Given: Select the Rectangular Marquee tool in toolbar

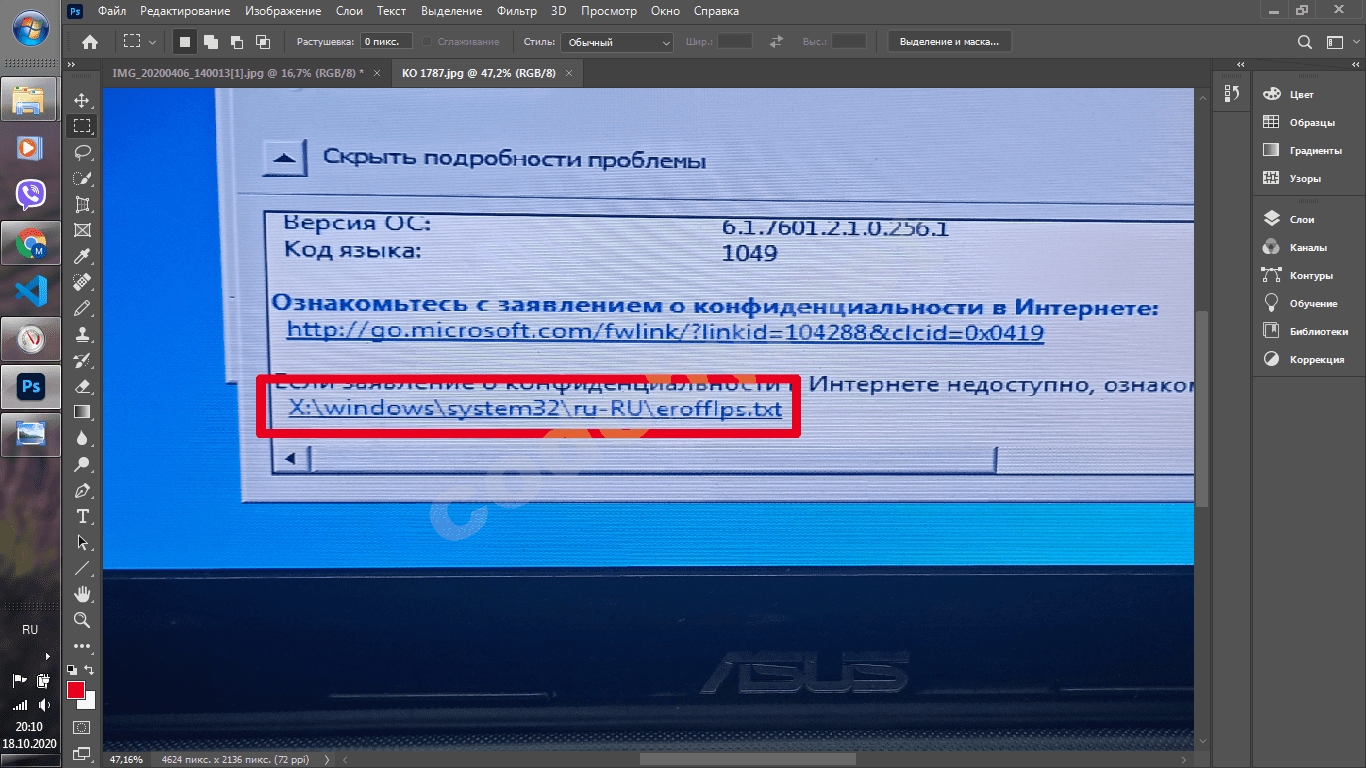Looking at the screenshot, I should pos(83,126).
